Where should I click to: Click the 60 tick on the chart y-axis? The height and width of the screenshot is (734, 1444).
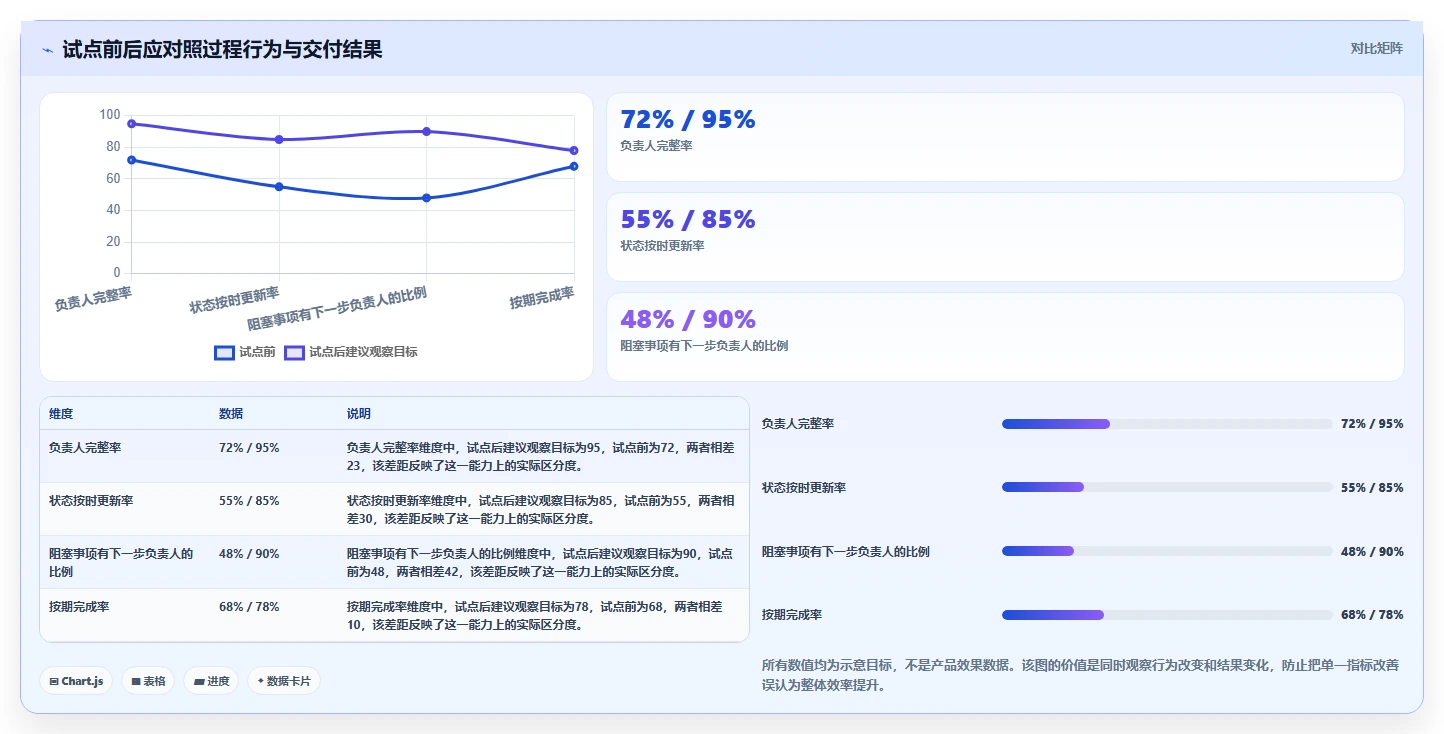tap(112, 178)
